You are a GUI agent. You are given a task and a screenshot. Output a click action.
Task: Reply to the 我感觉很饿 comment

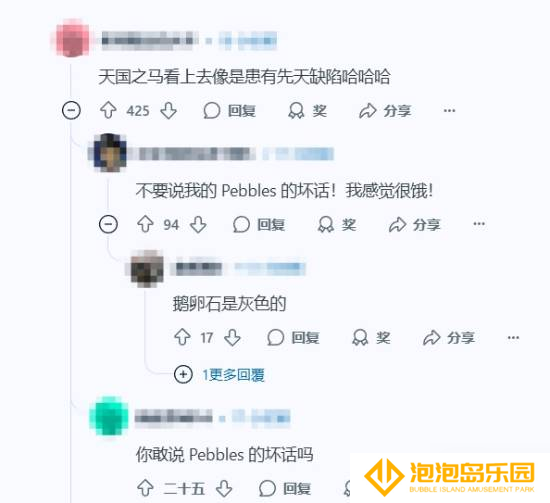coord(259,224)
